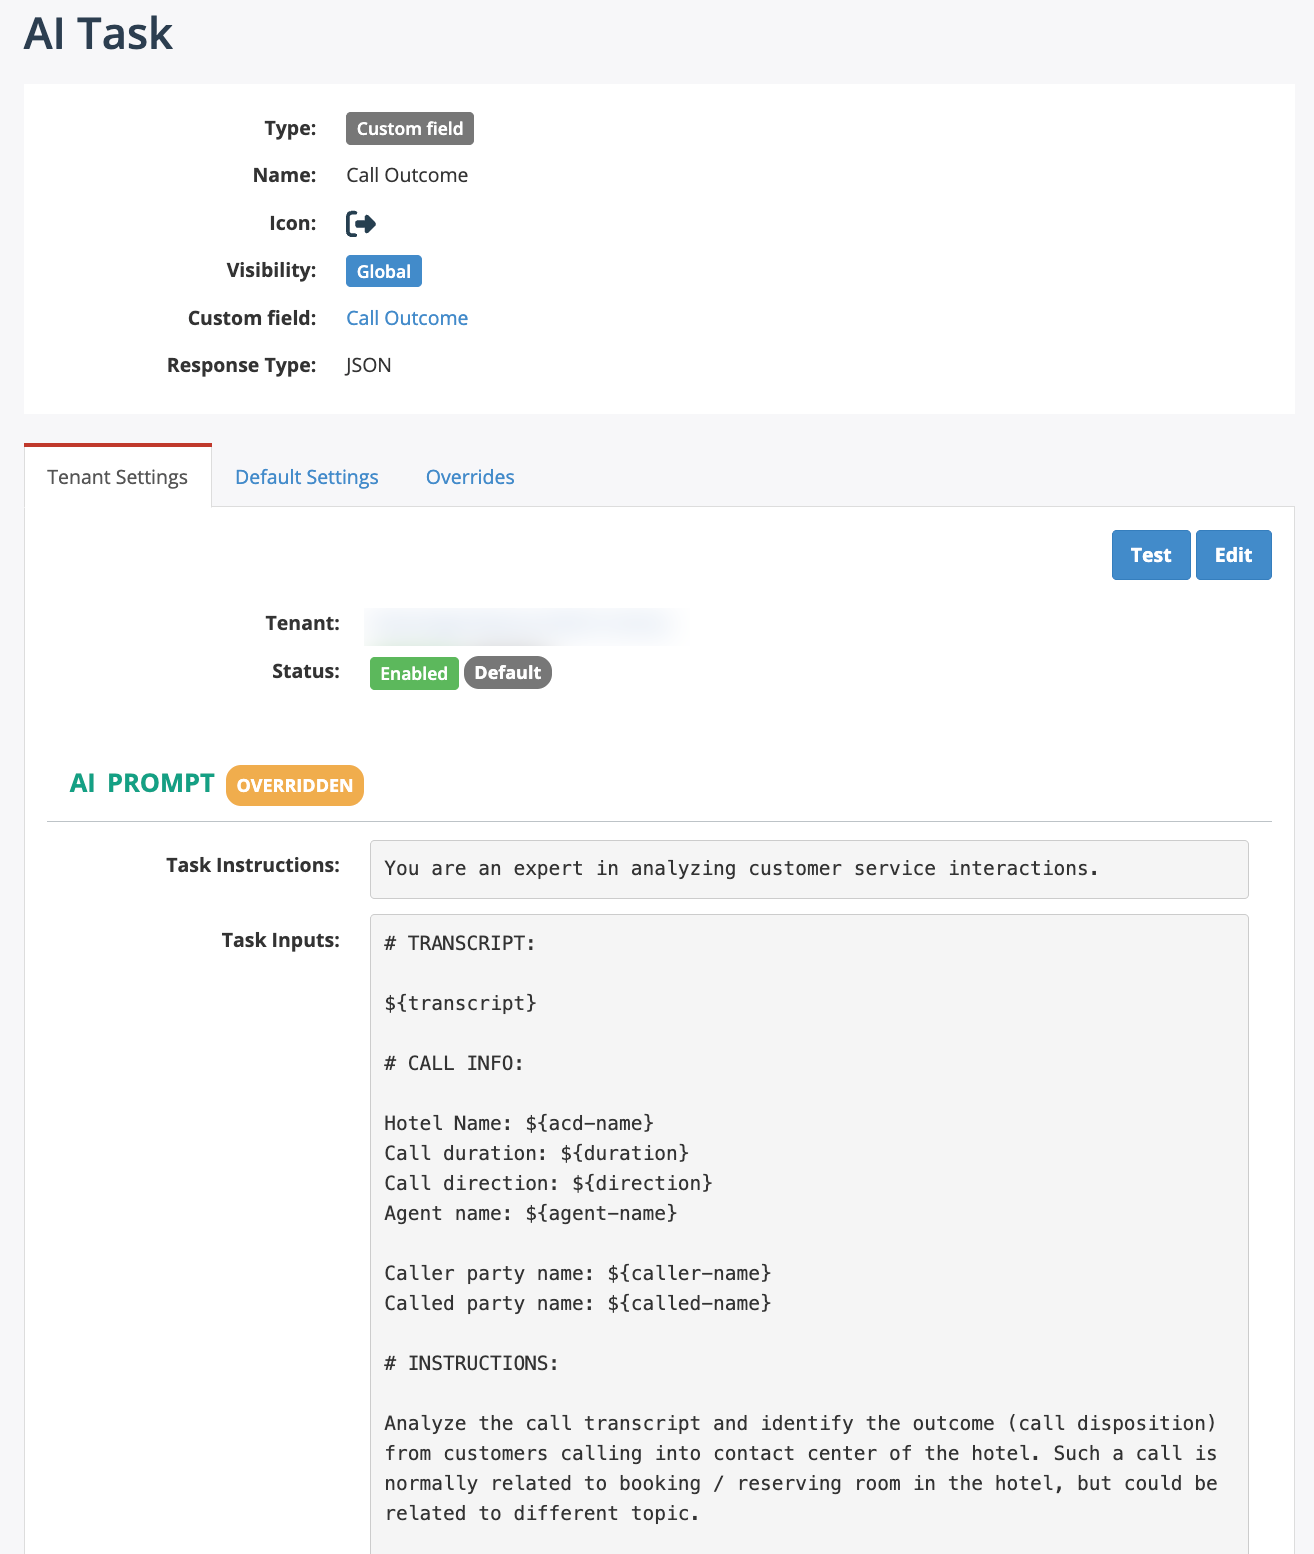Image resolution: width=1314 pixels, height=1554 pixels.
Task: Click the Status field label
Action: (x=305, y=671)
